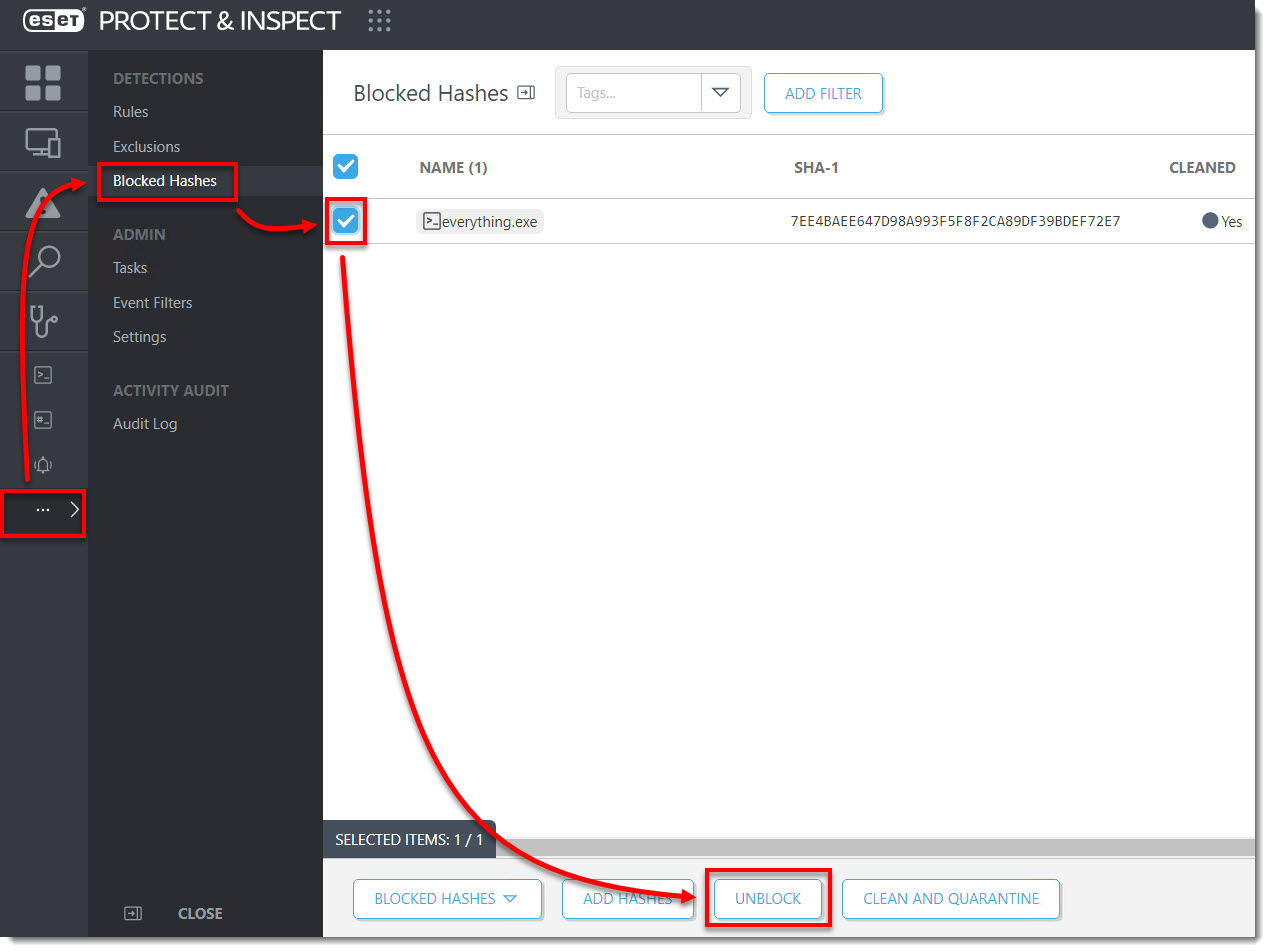Screen dimensions: 1270x952
Task: Expand the More ellipsis menu in sidebar
Action: point(43,510)
